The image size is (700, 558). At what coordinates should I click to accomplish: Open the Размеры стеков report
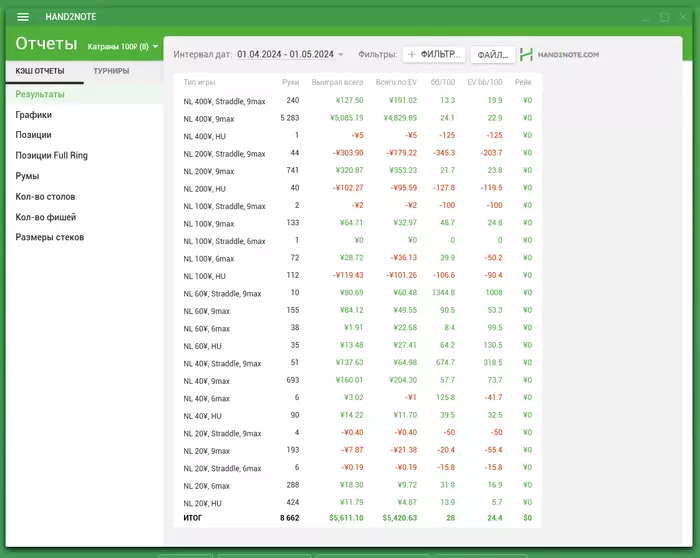tap(84, 237)
